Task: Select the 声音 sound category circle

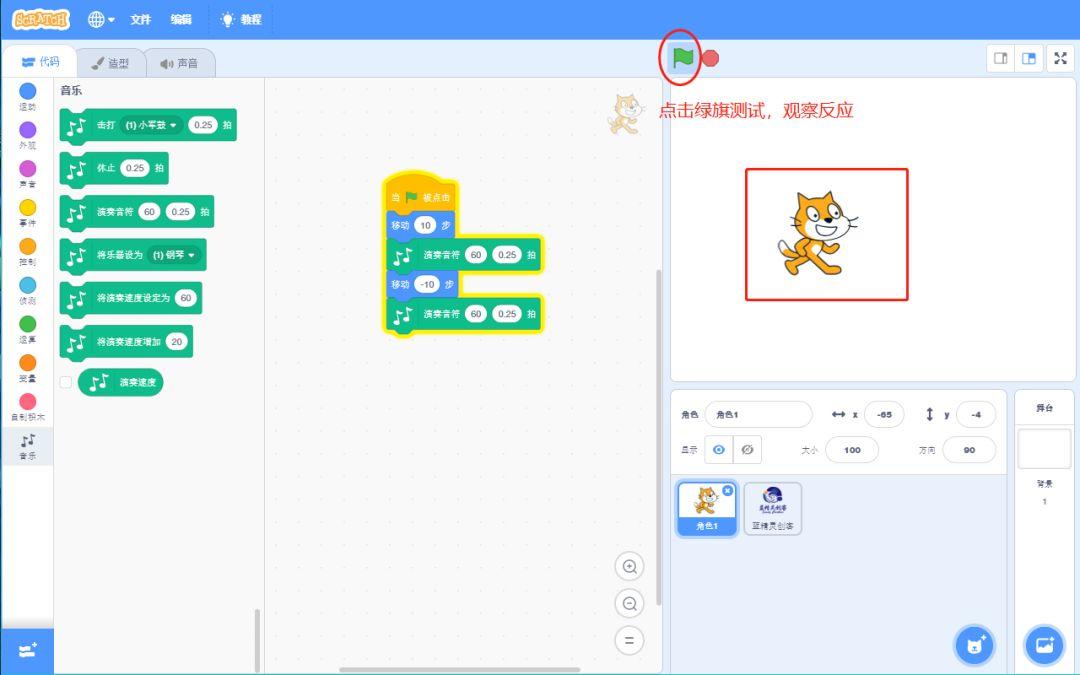Action: pos(28,174)
